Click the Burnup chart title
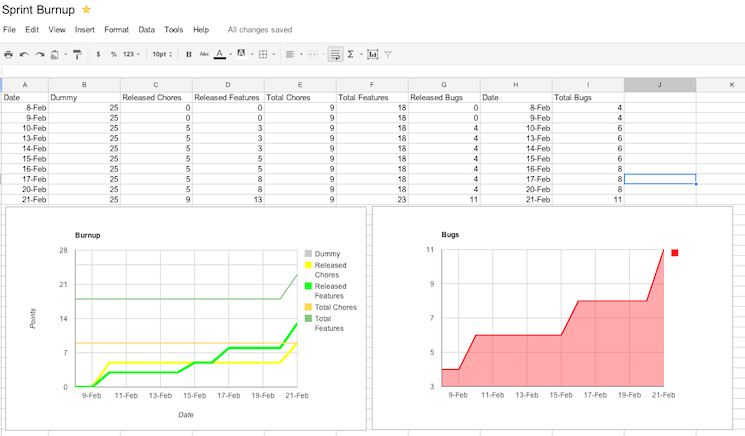745x436 pixels. pyautogui.click(x=87, y=235)
